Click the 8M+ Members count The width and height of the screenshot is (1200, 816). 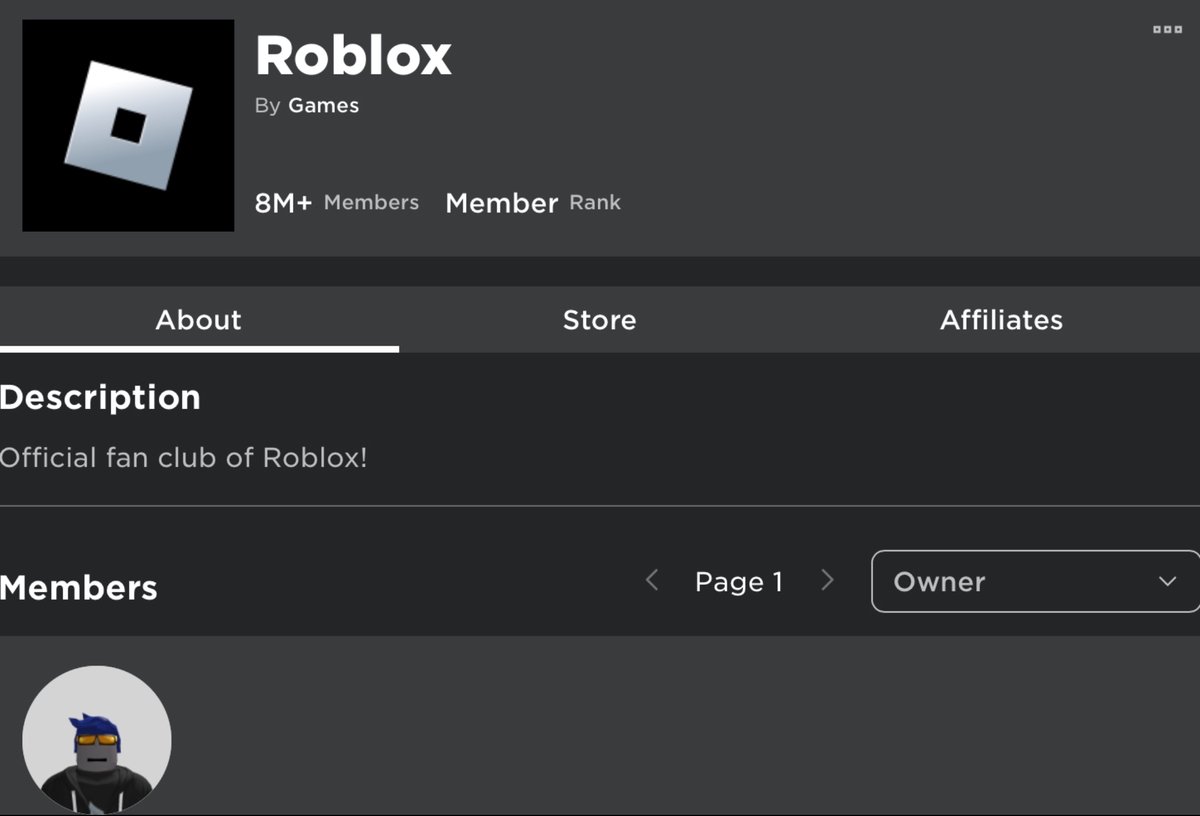337,202
